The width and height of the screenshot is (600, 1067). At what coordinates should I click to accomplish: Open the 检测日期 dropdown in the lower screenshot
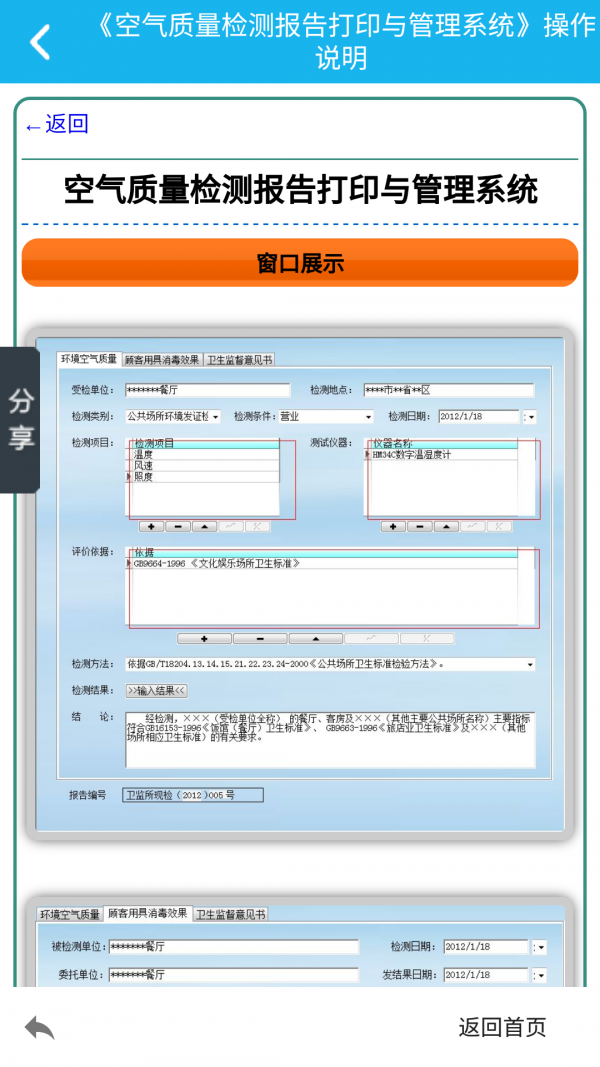[x=539, y=947]
